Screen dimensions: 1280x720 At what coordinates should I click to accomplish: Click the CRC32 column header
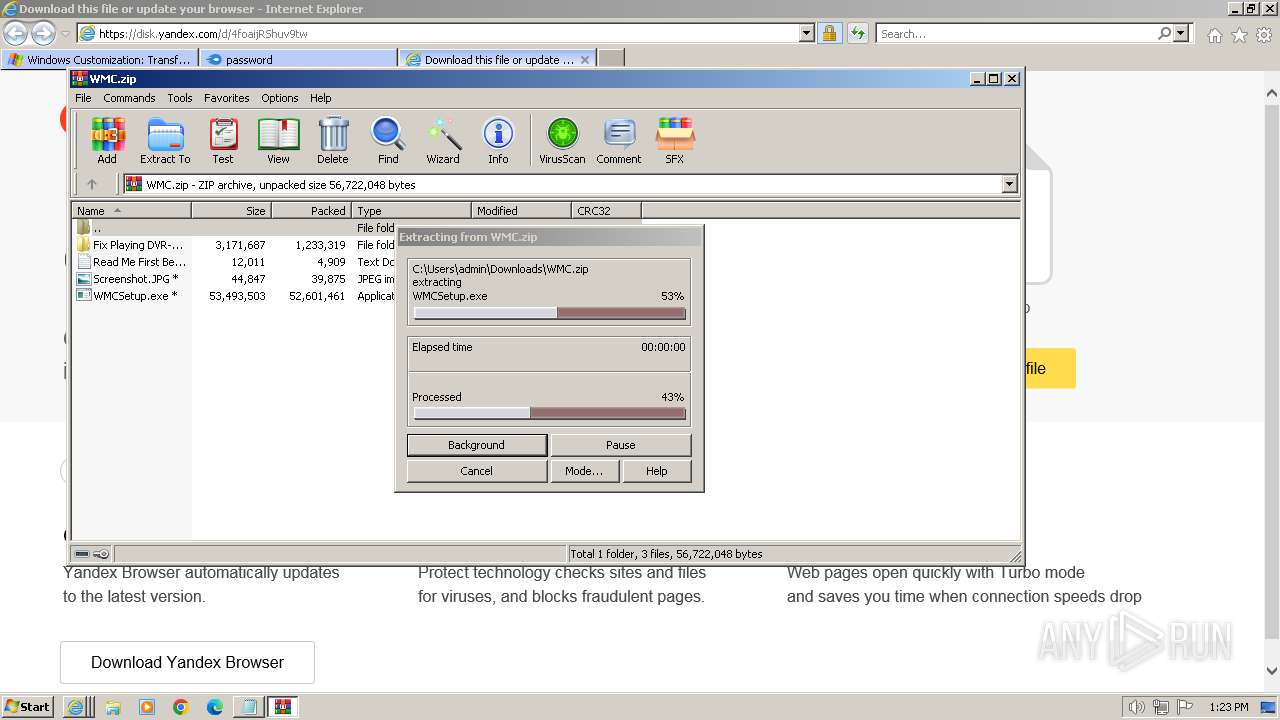coord(606,211)
